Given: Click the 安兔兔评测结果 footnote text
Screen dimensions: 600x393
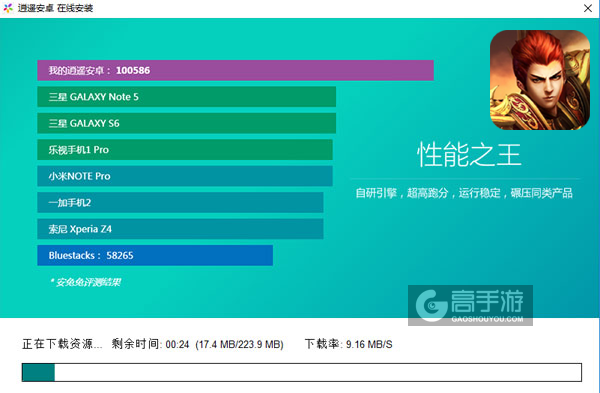Looking at the screenshot, I should pos(85,282).
